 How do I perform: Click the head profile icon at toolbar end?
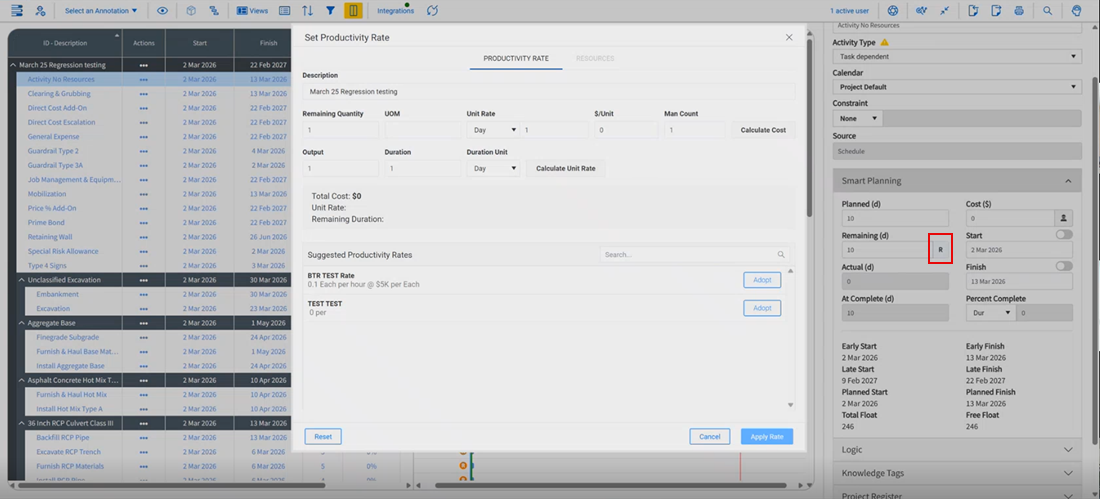tap(1076, 11)
